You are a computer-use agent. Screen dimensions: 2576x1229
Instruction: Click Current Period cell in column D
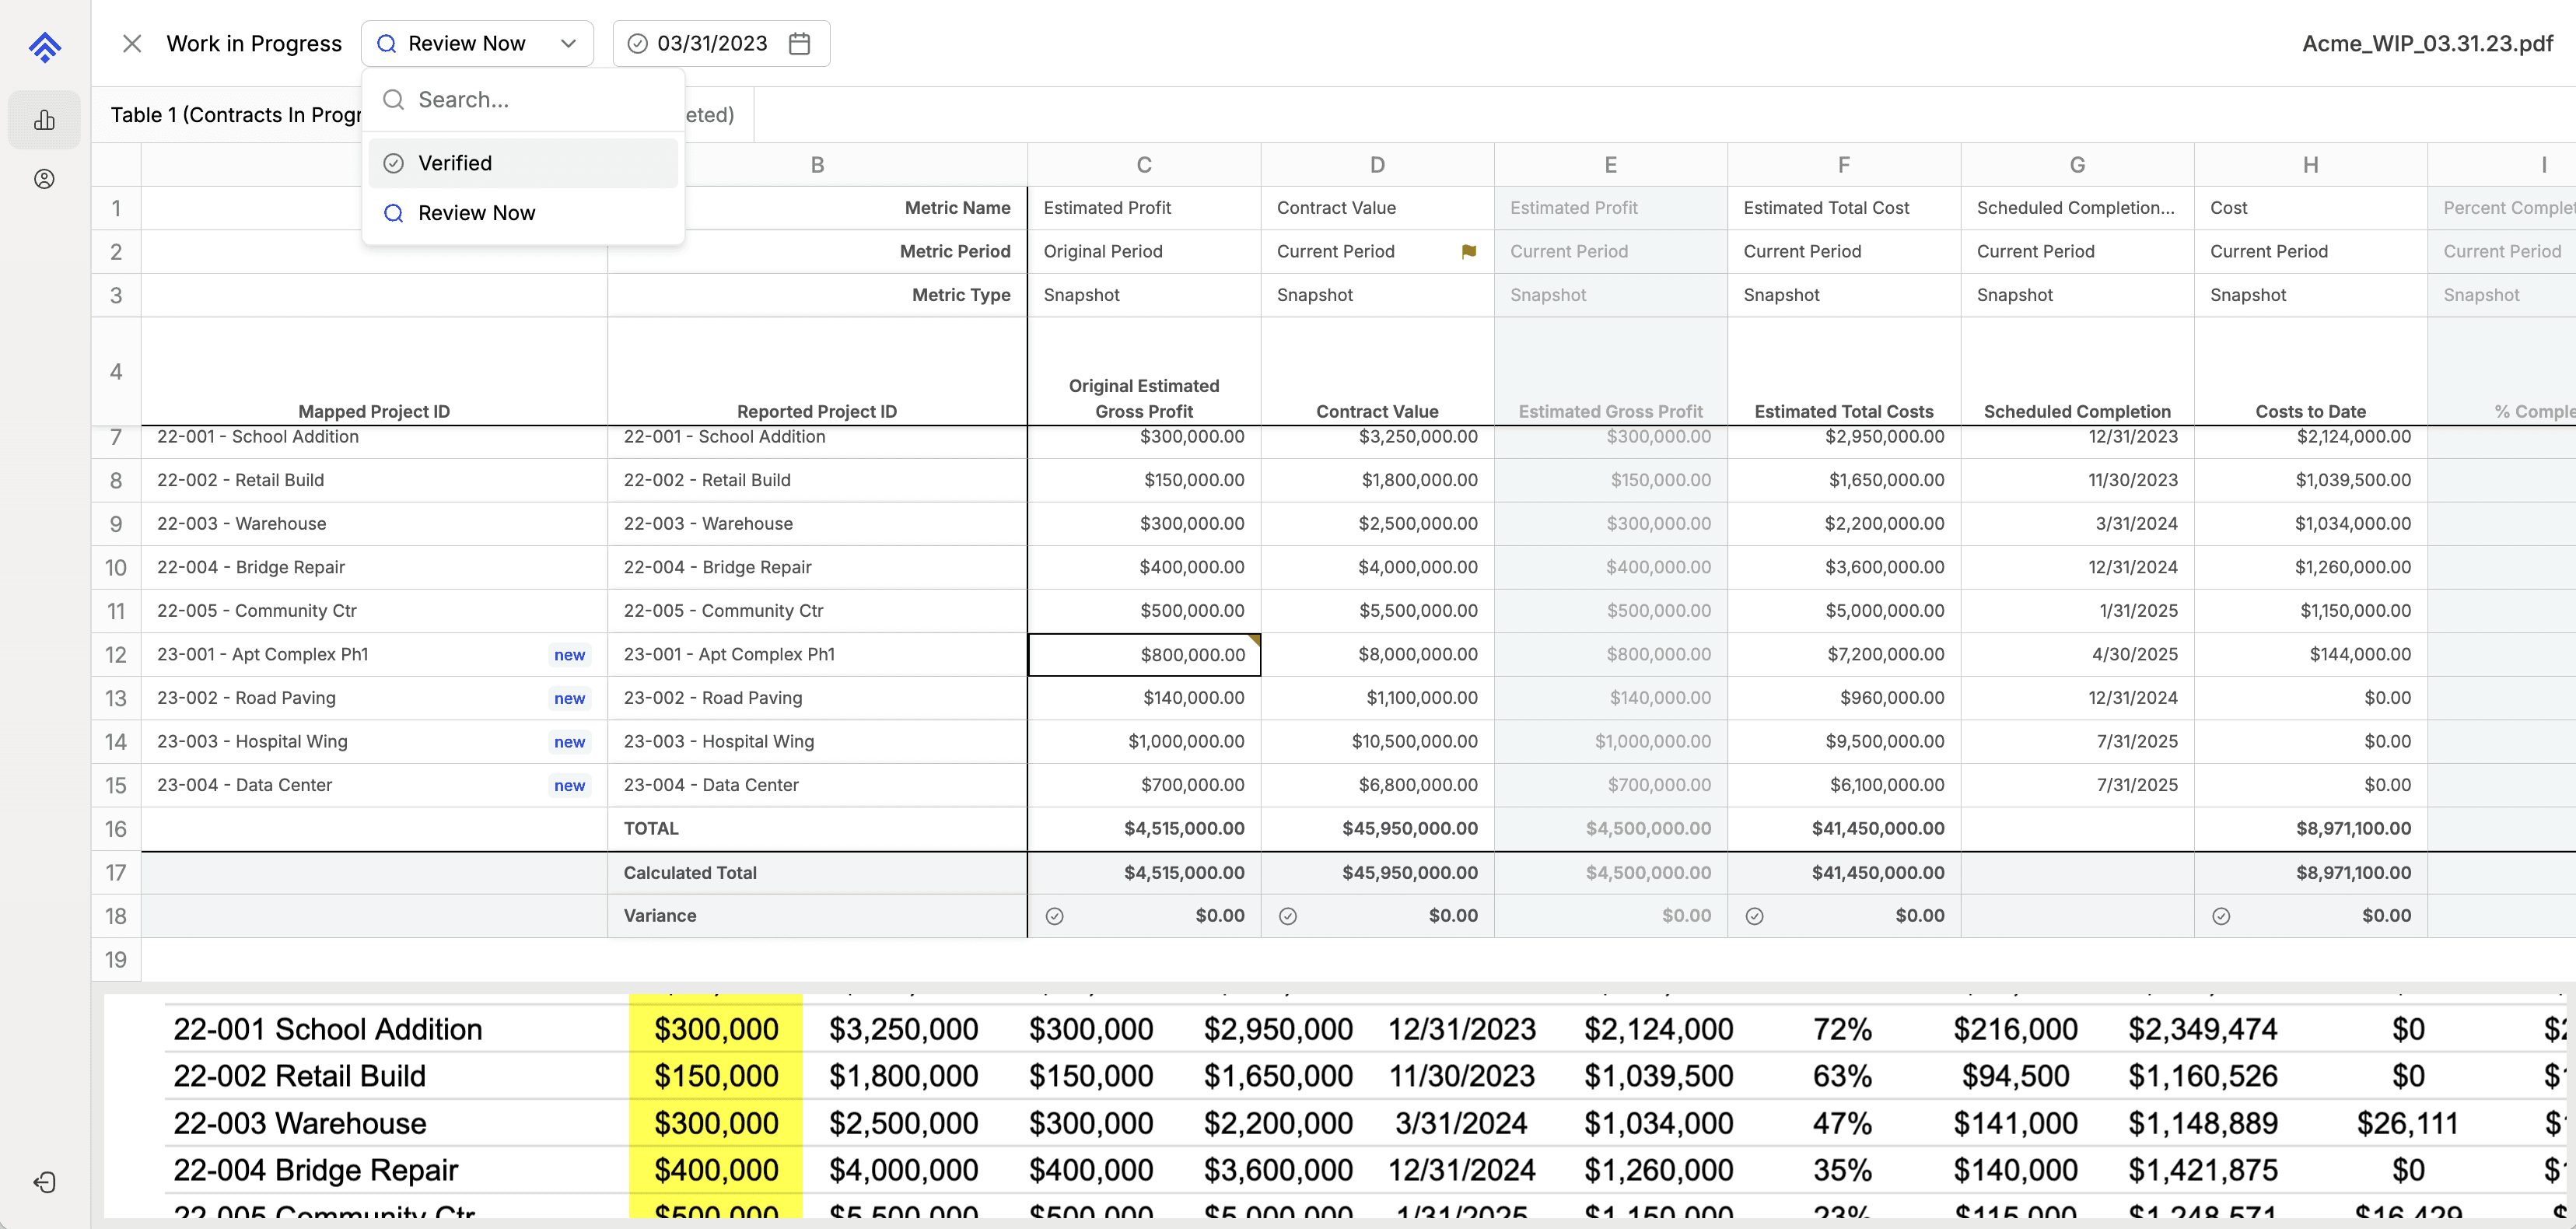(x=1377, y=252)
